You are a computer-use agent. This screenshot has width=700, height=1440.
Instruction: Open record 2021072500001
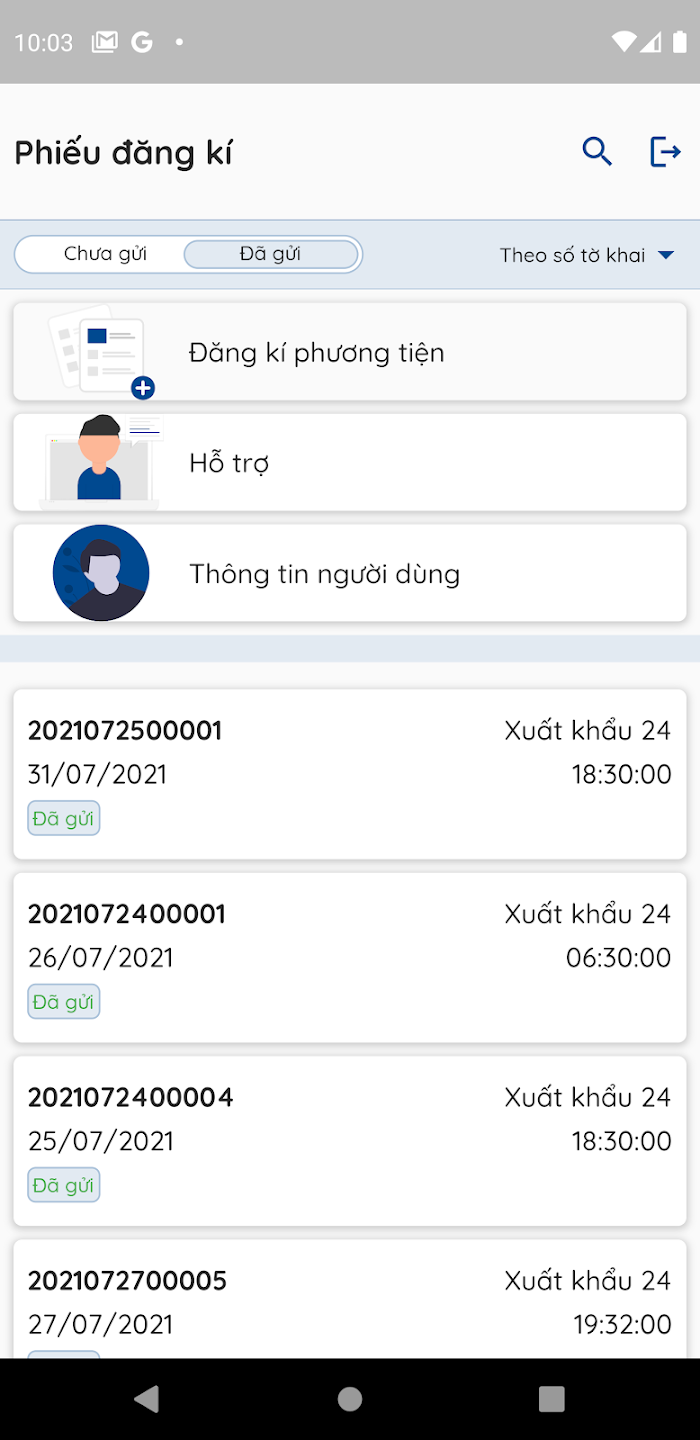coord(350,775)
